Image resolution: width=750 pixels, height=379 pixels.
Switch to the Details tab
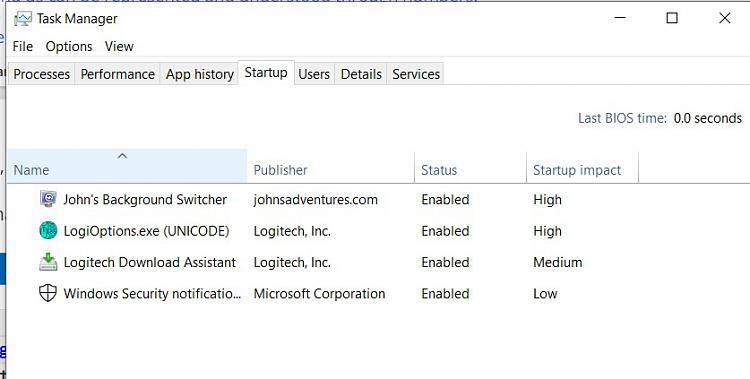click(x=361, y=74)
